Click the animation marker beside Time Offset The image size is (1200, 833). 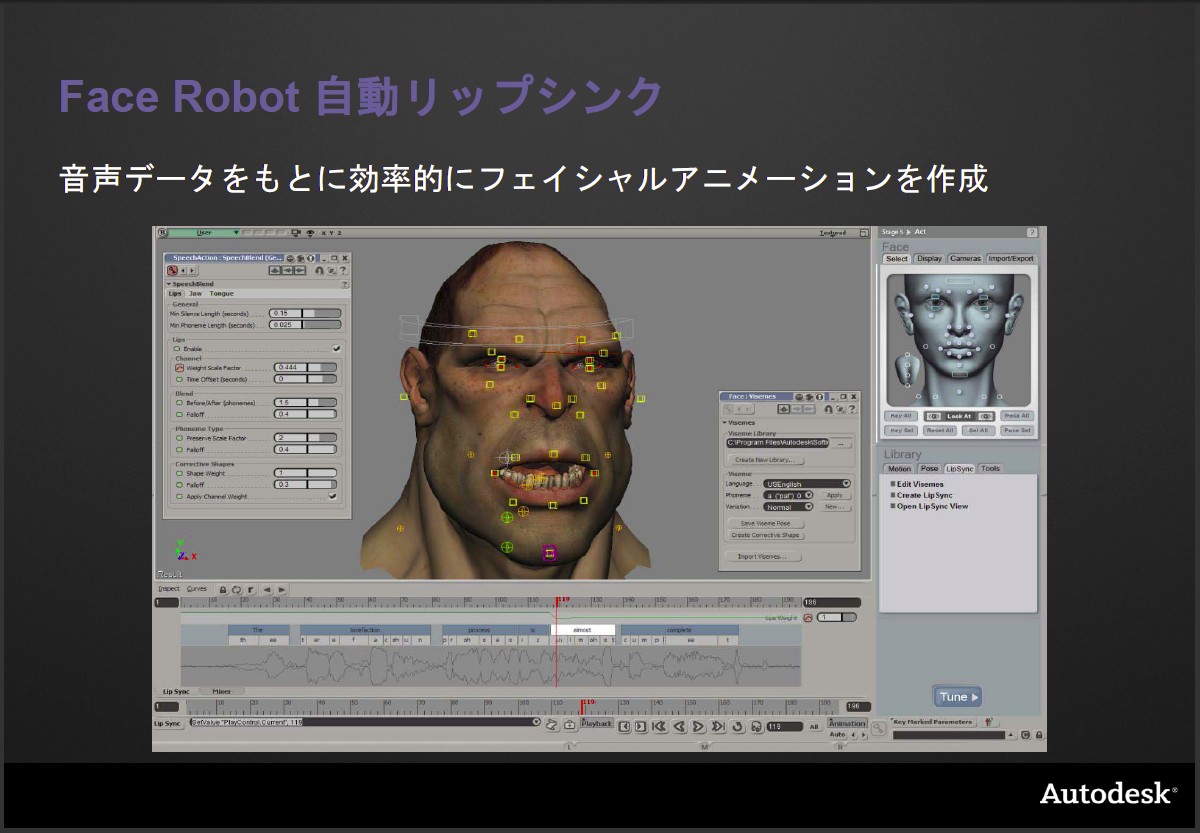coord(180,380)
